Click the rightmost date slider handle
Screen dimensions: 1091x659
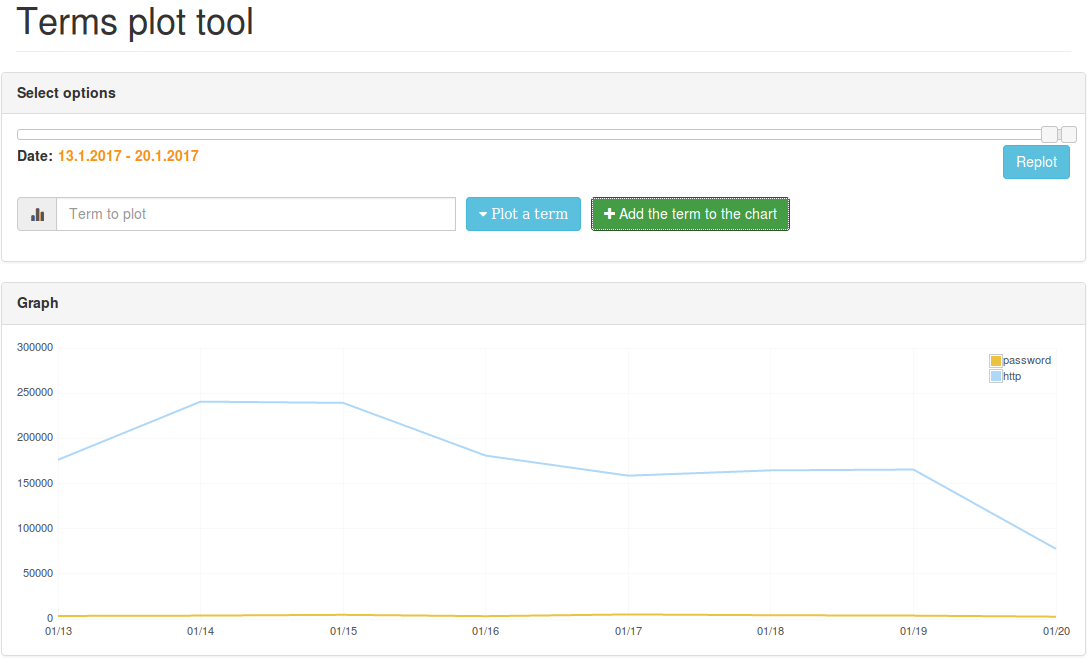(1069, 134)
